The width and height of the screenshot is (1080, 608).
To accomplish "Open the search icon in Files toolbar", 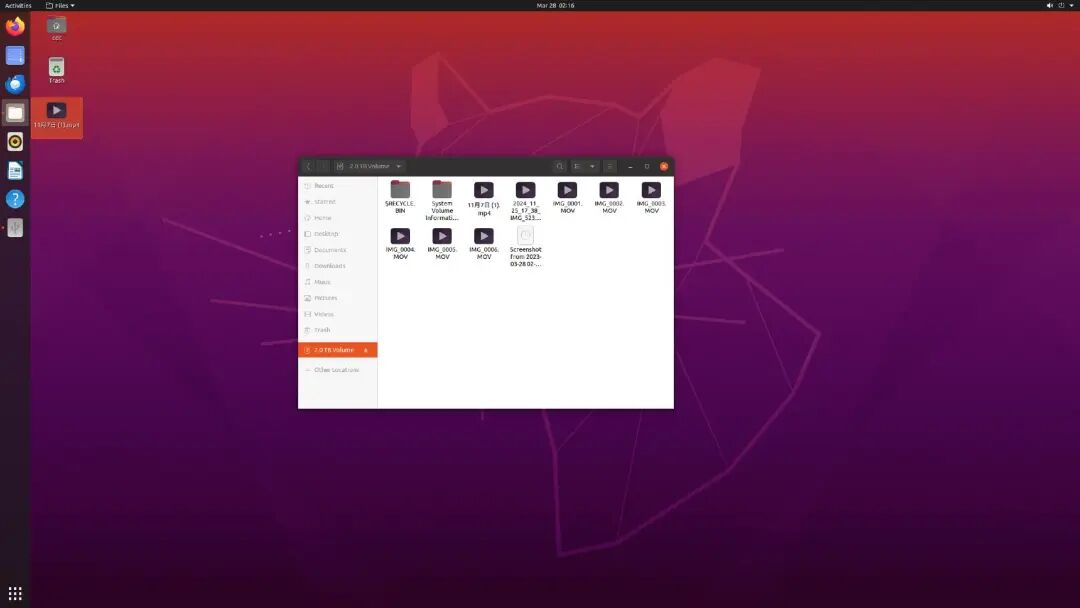I will coord(560,166).
